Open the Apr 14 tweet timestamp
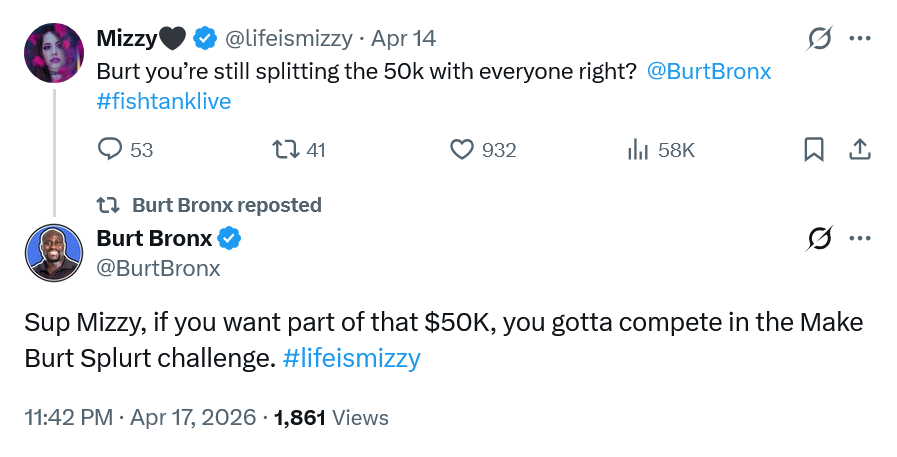897x457 pixels. pos(403,39)
